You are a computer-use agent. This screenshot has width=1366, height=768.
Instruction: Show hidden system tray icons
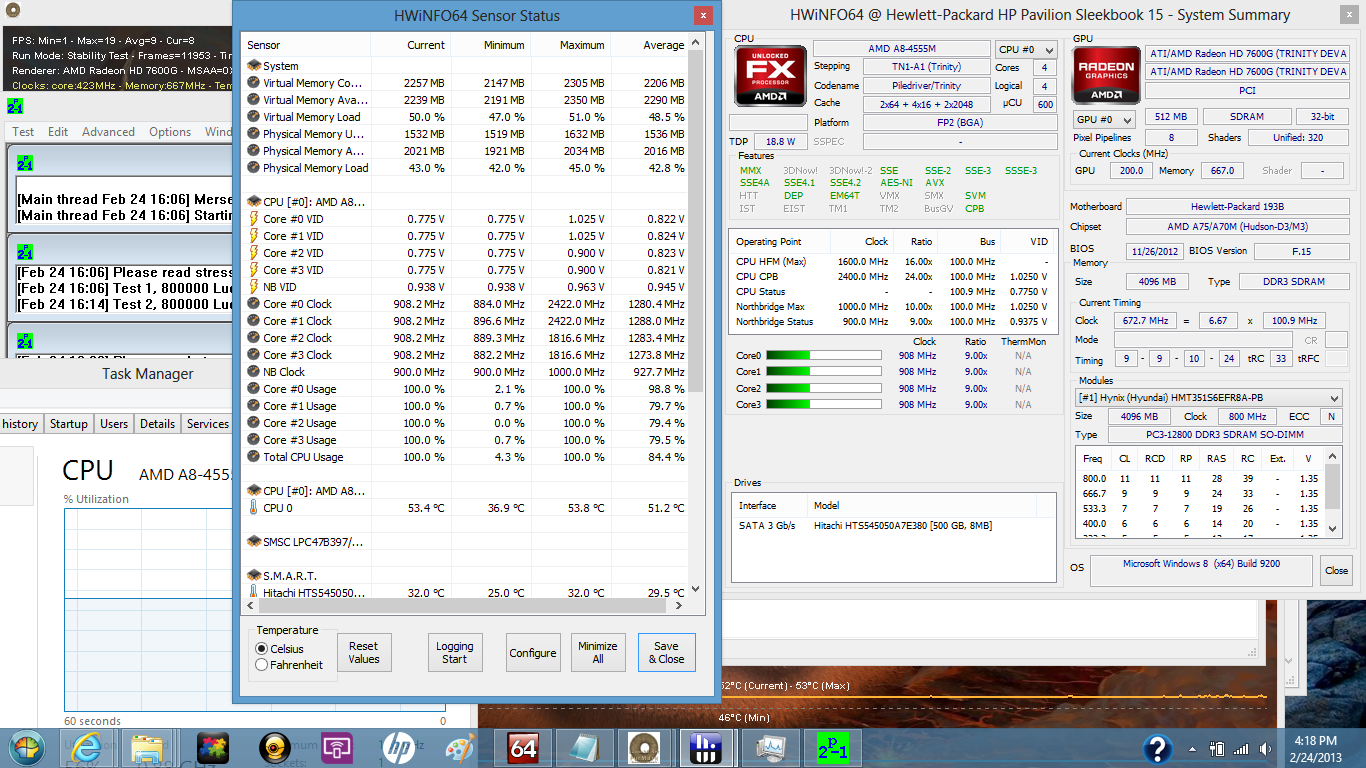coord(1194,748)
